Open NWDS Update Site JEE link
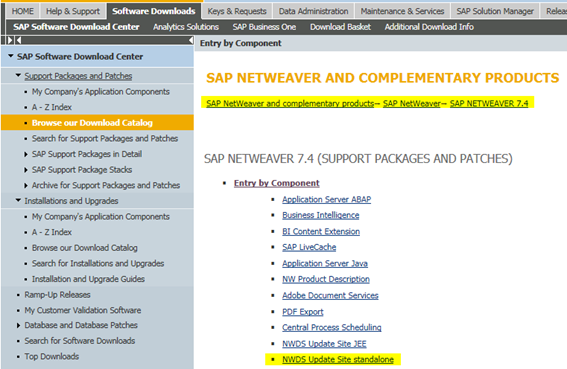The height and width of the screenshot is (369, 567). pos(324,344)
